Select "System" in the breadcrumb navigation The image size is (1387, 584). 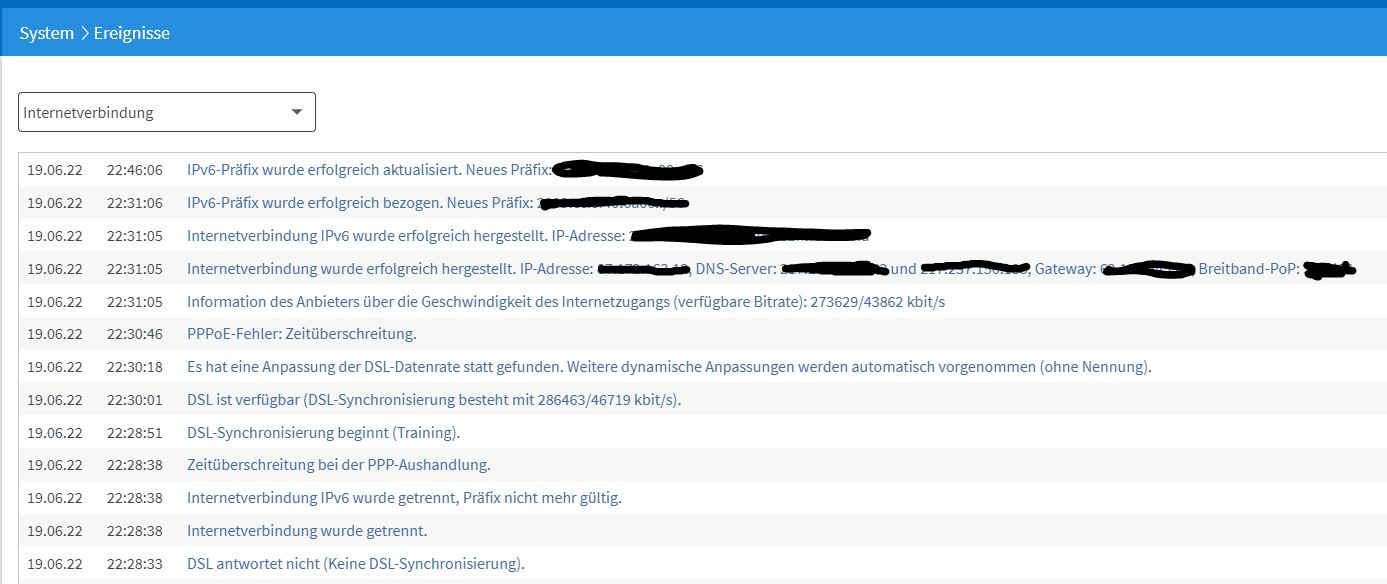tap(46, 33)
